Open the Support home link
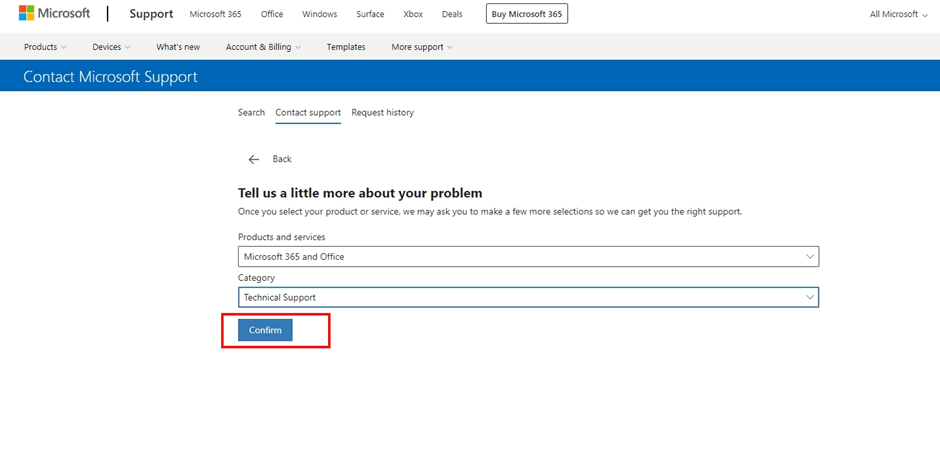 pos(151,14)
